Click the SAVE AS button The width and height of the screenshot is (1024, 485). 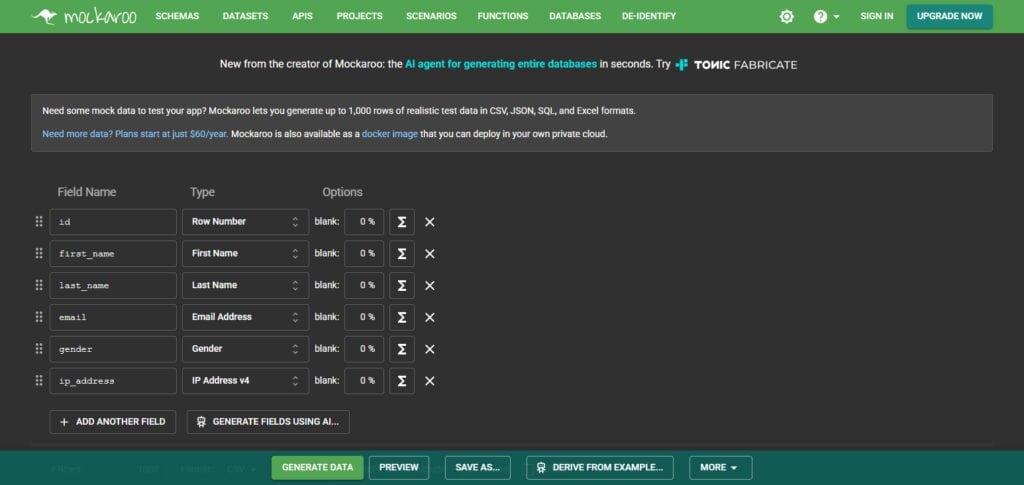click(x=478, y=467)
